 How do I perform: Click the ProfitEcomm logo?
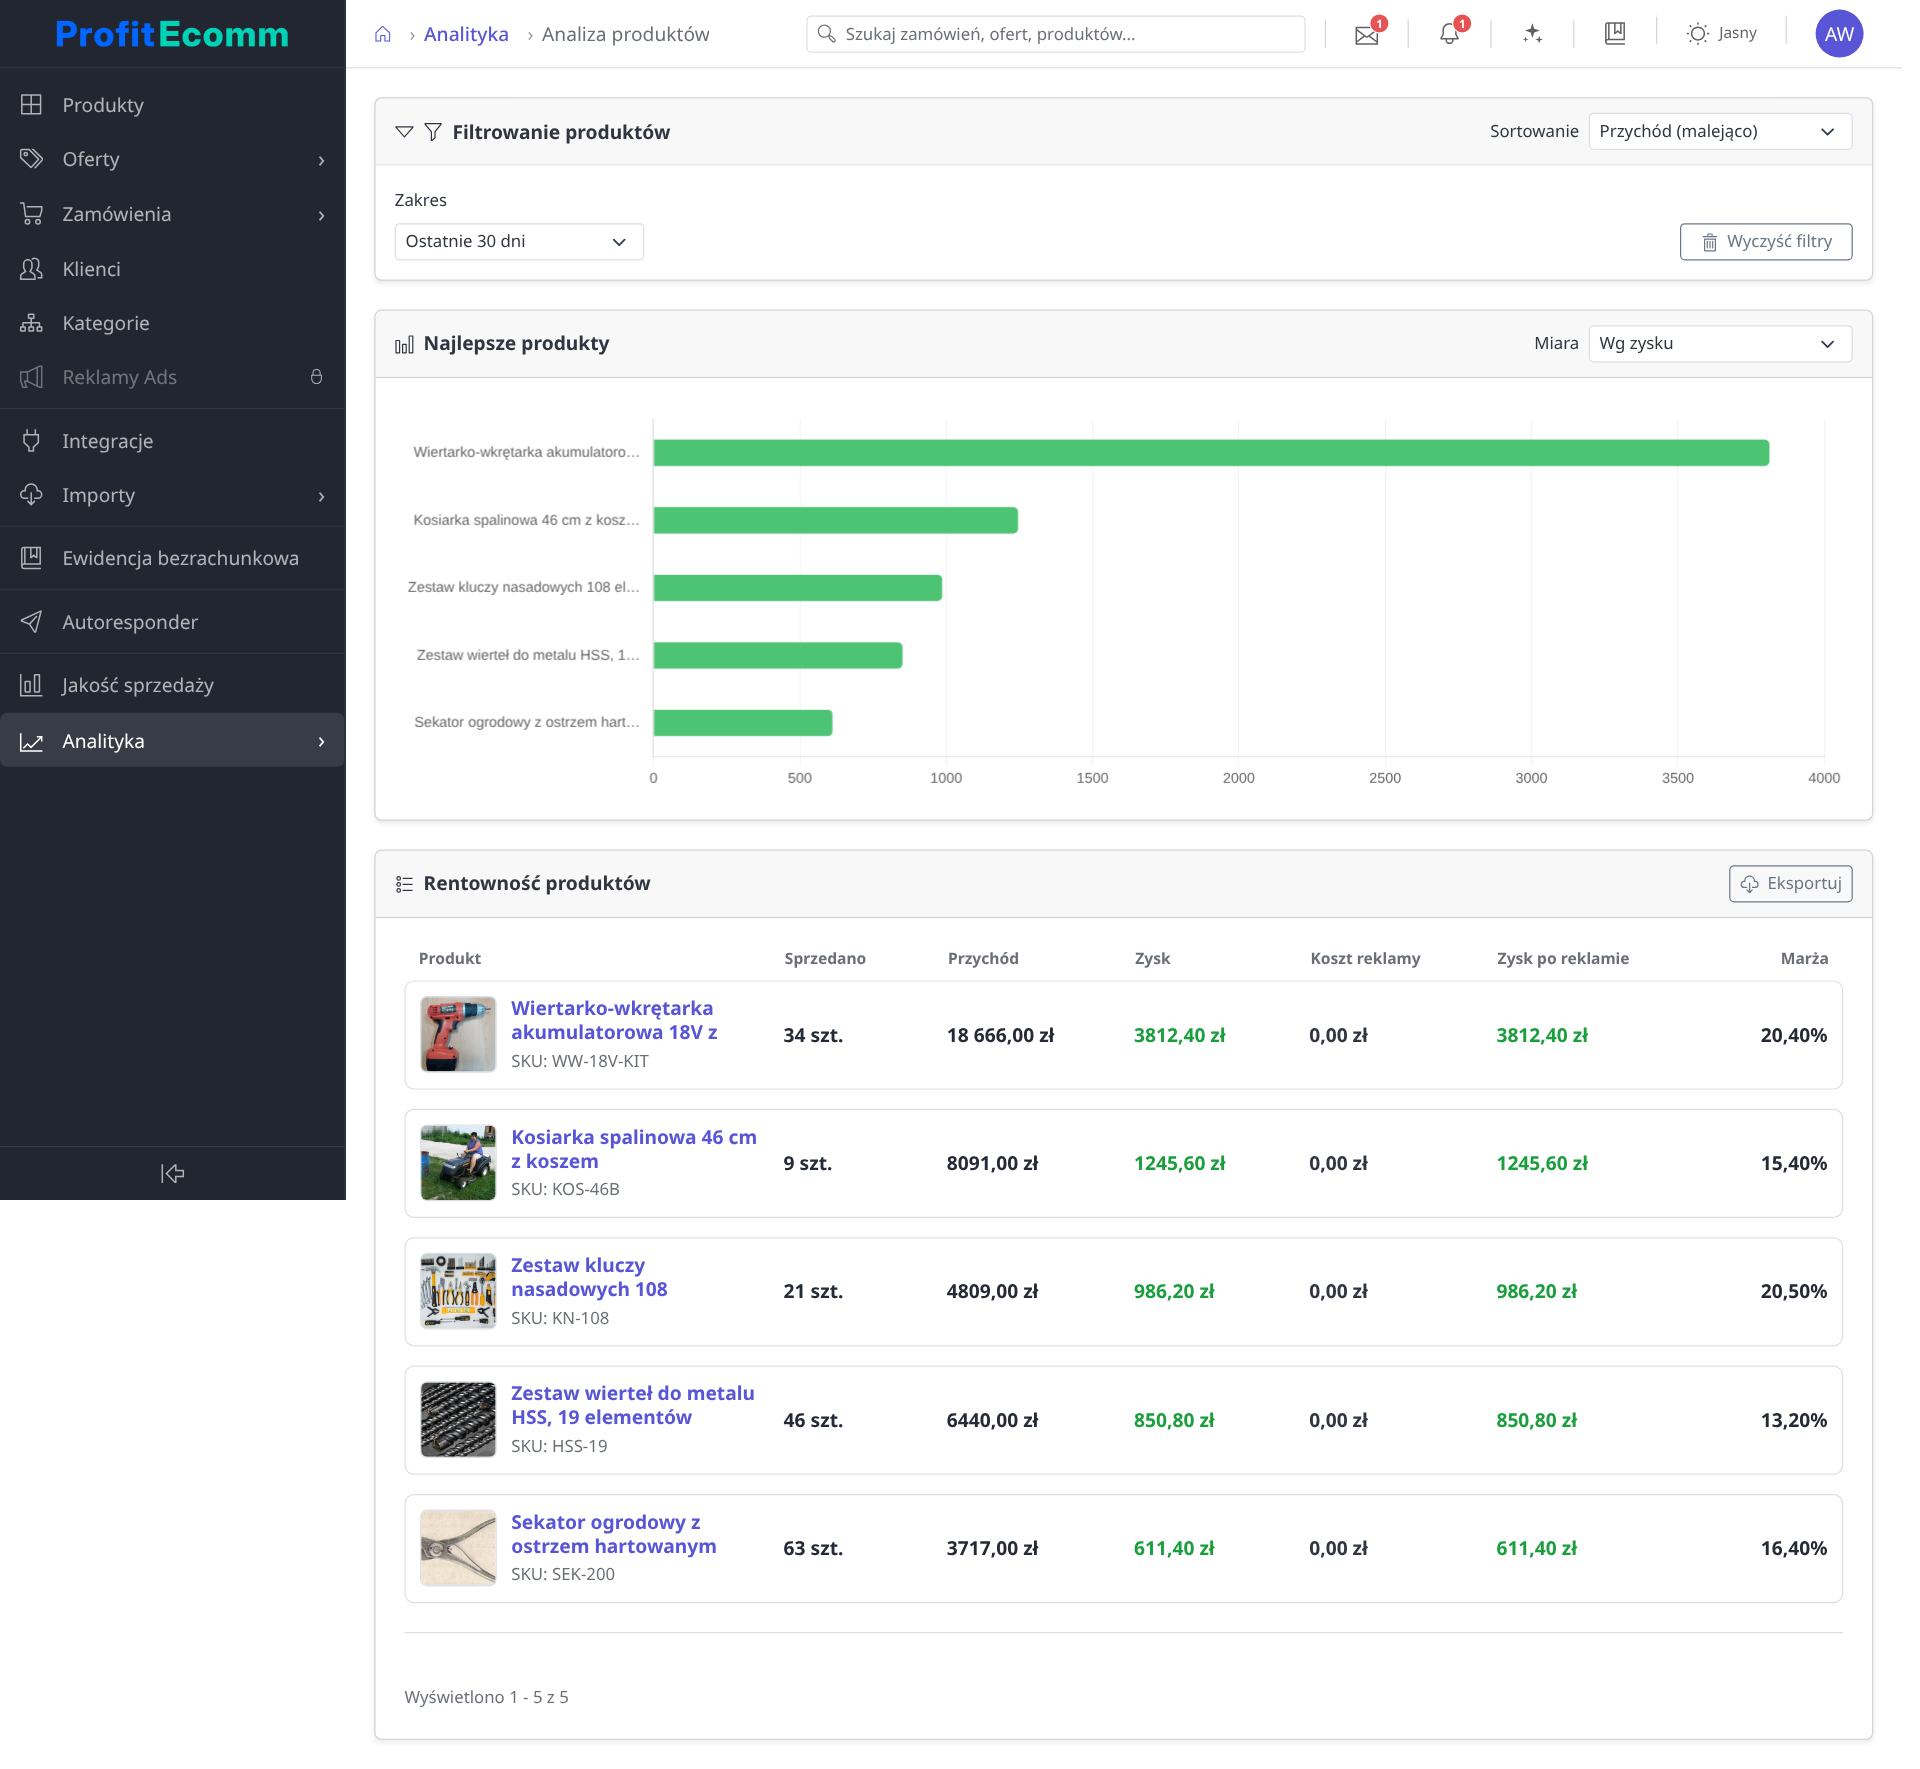172,34
